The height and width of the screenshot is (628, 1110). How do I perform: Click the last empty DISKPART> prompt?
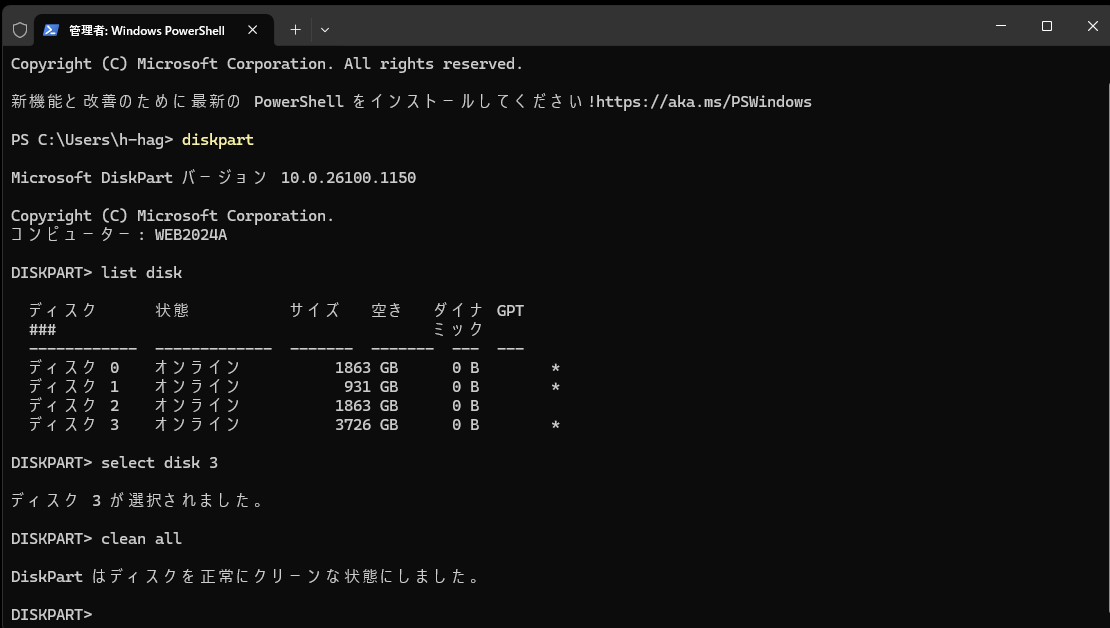pyautogui.click(x=52, y=615)
